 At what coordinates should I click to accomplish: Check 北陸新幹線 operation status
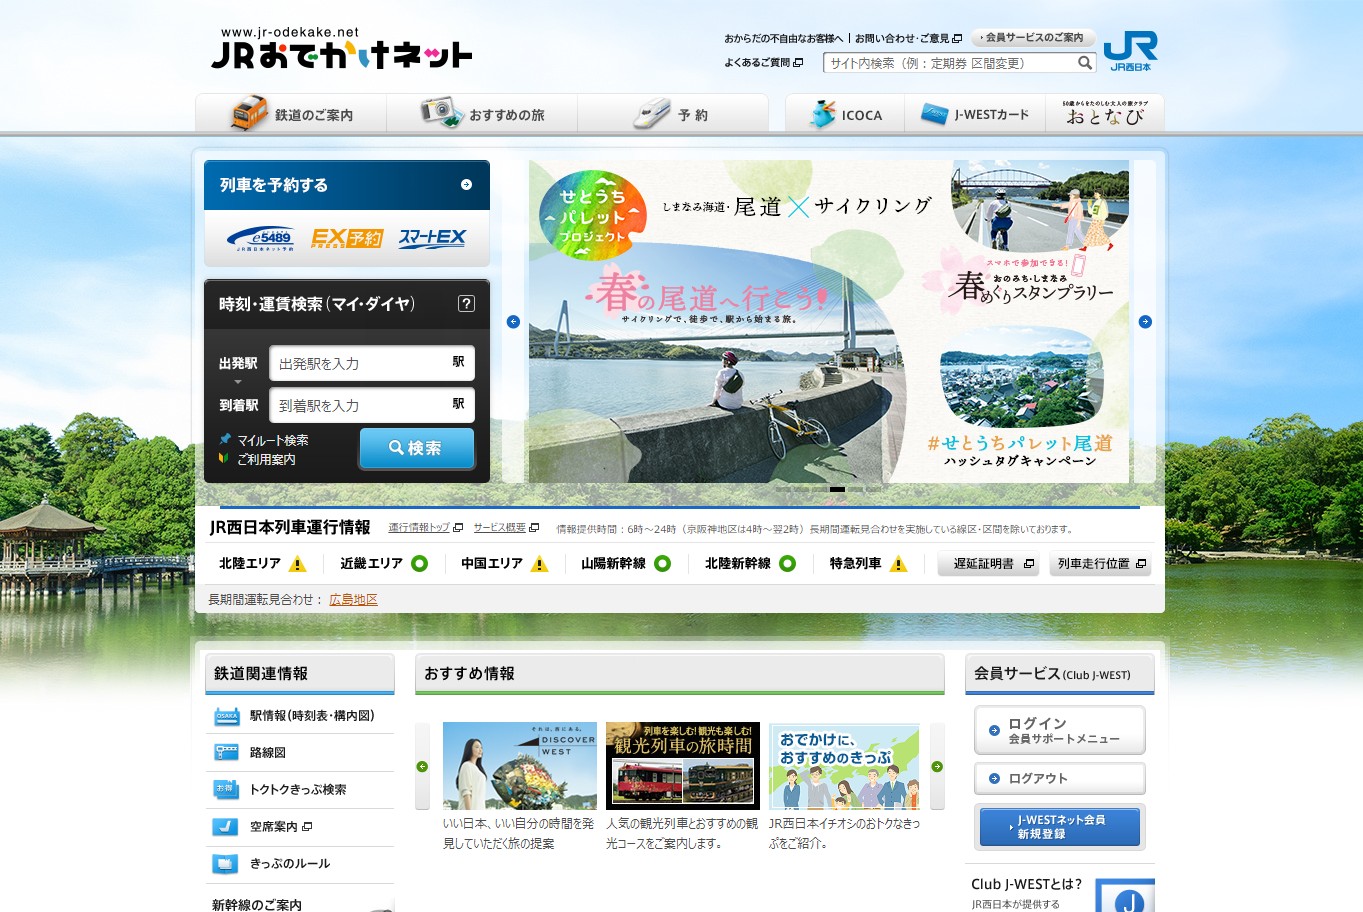(750, 563)
